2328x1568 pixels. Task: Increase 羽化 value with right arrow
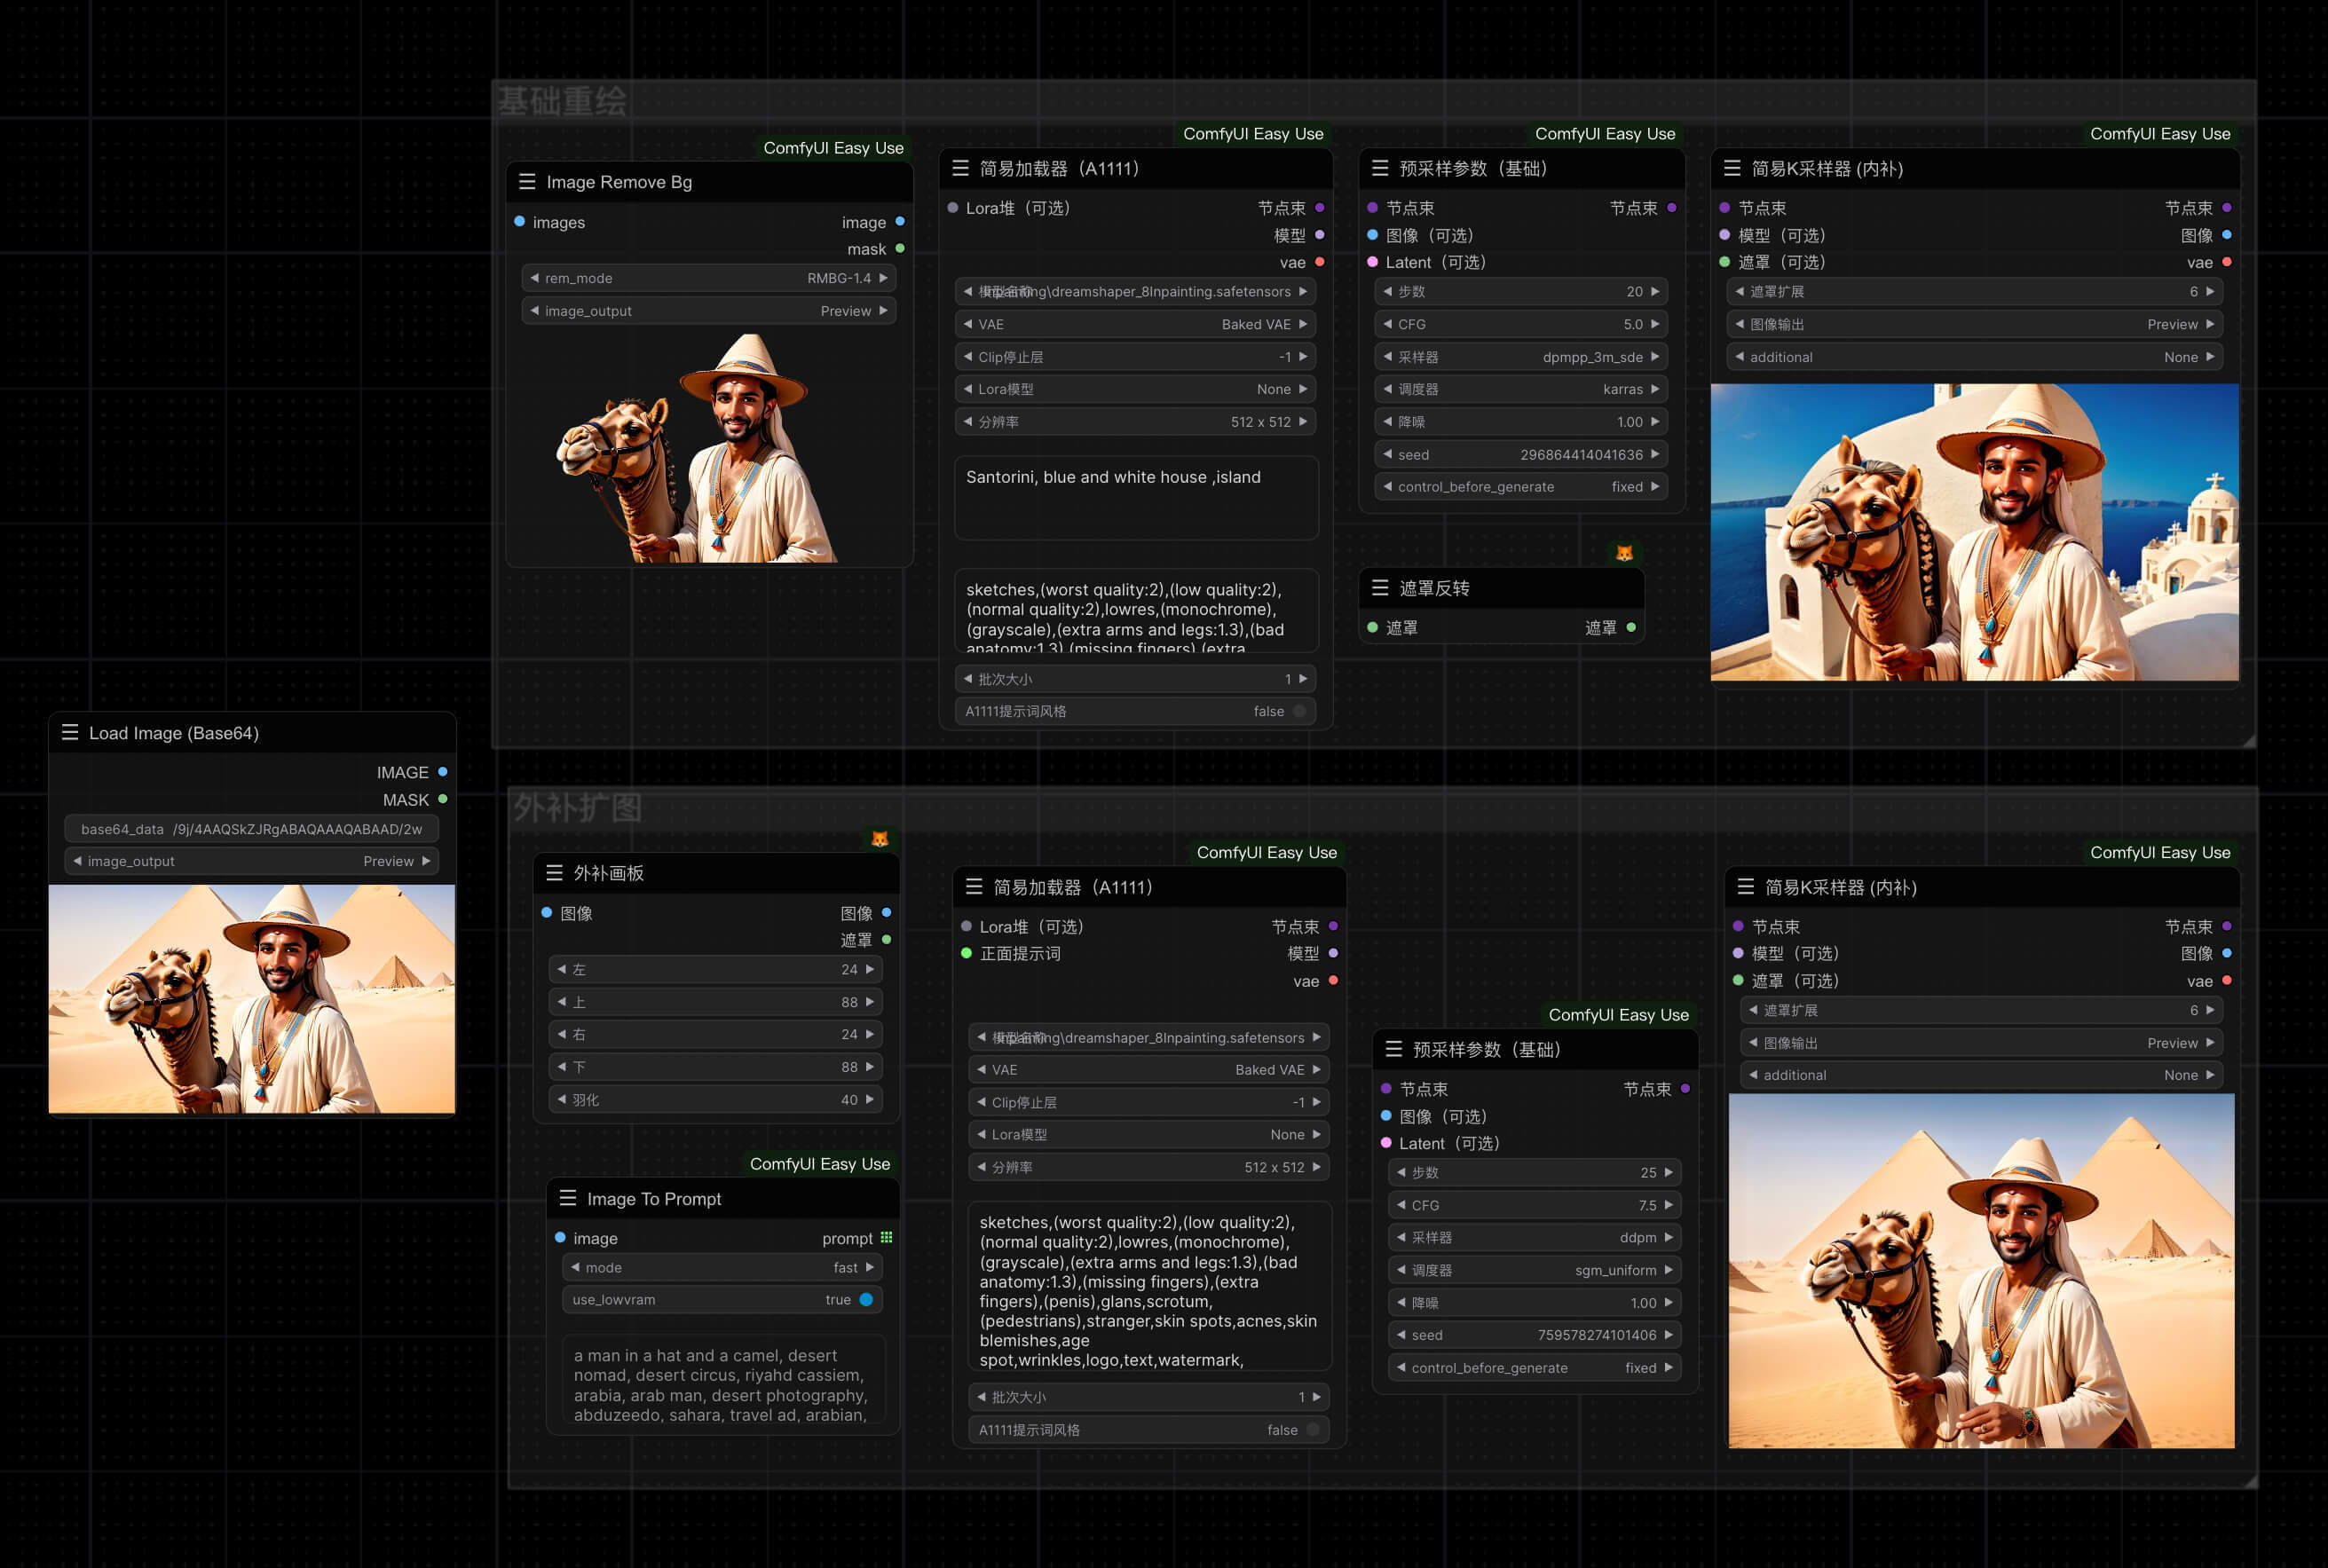(870, 1100)
